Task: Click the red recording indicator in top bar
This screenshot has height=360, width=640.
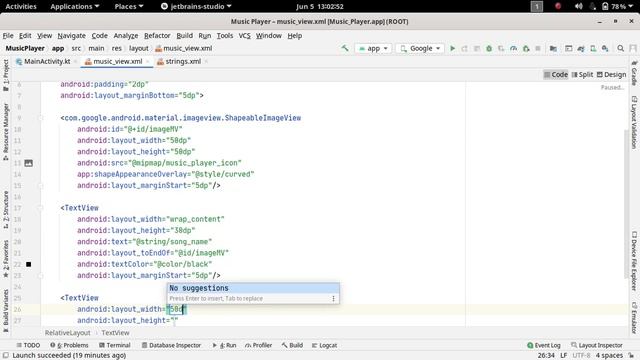Action: tap(558, 6)
